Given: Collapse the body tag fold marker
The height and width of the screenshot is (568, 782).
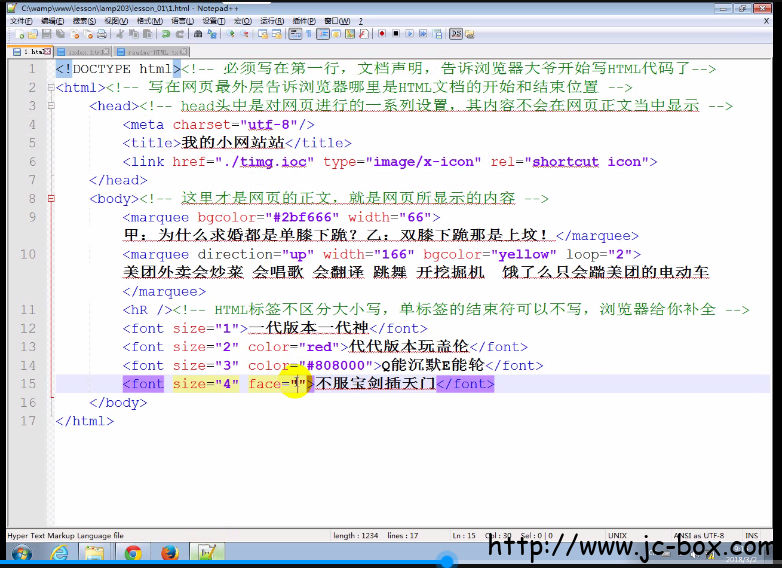Looking at the screenshot, I should (50, 199).
